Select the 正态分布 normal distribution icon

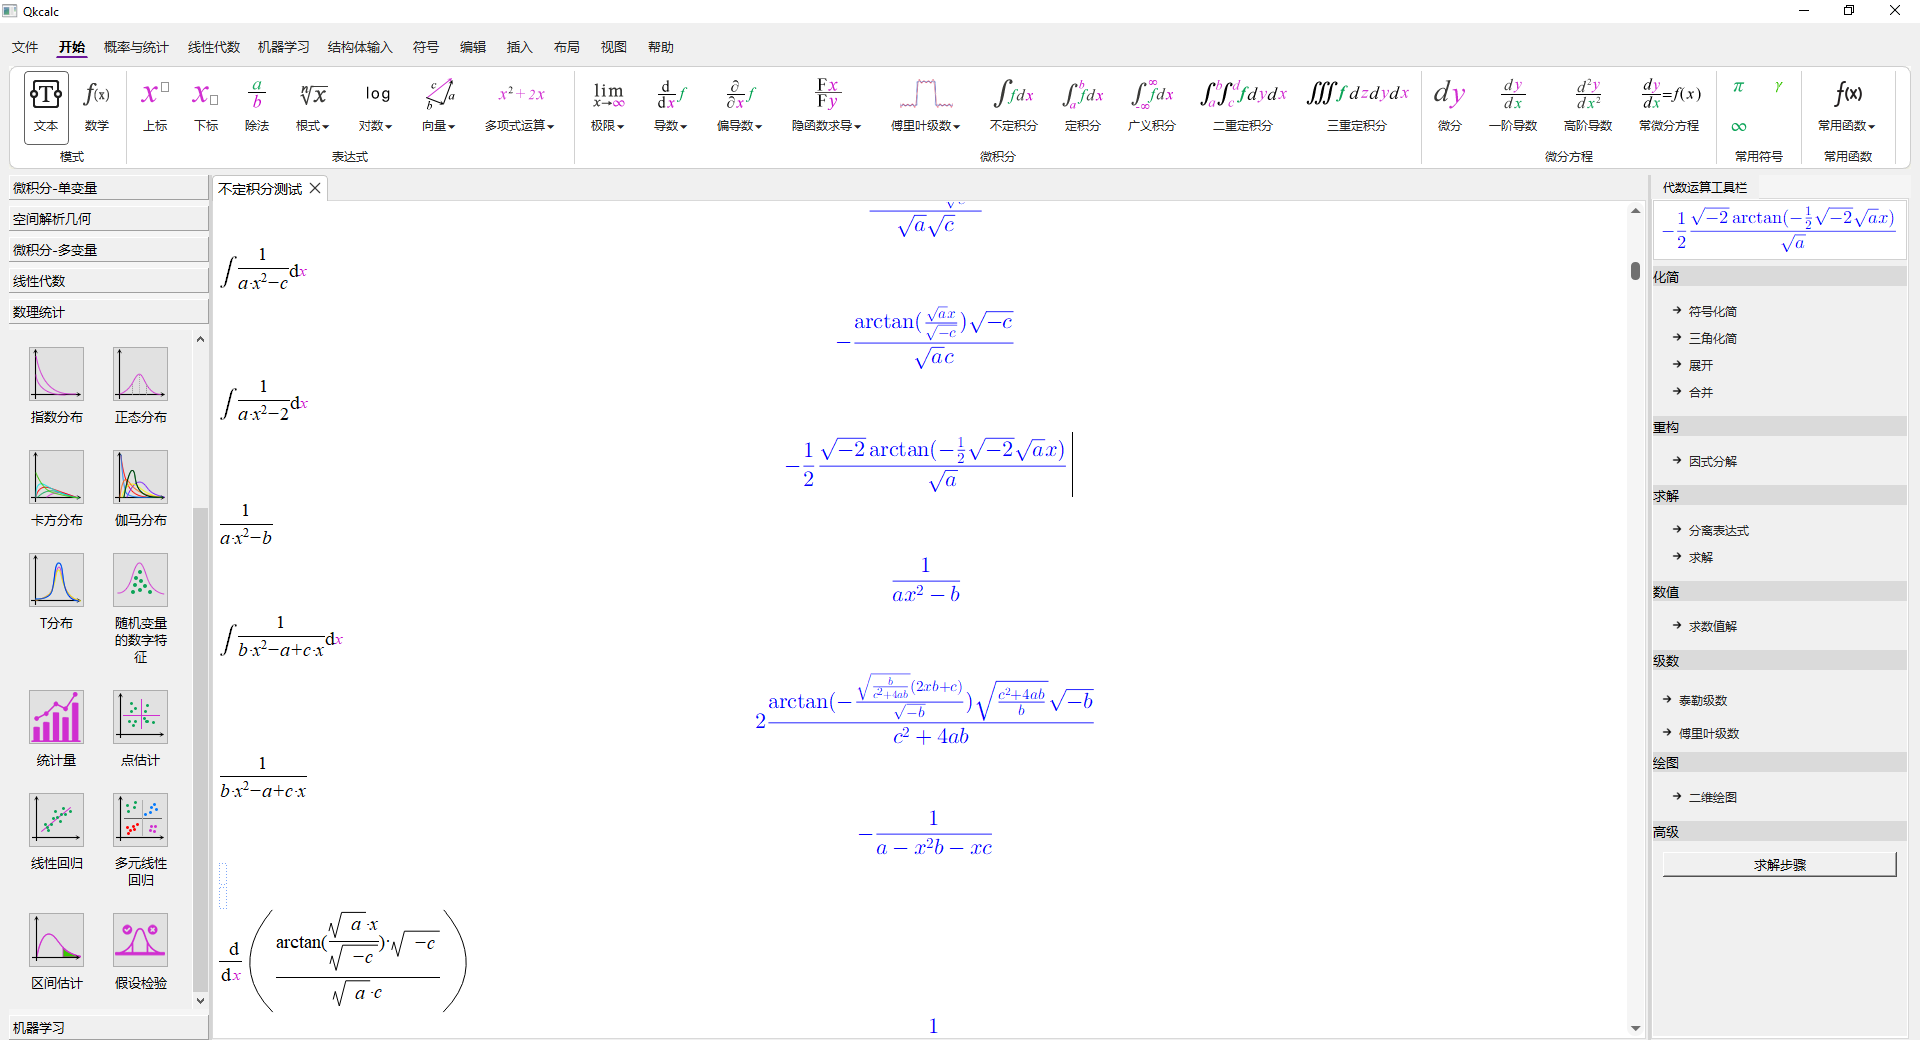pos(140,385)
